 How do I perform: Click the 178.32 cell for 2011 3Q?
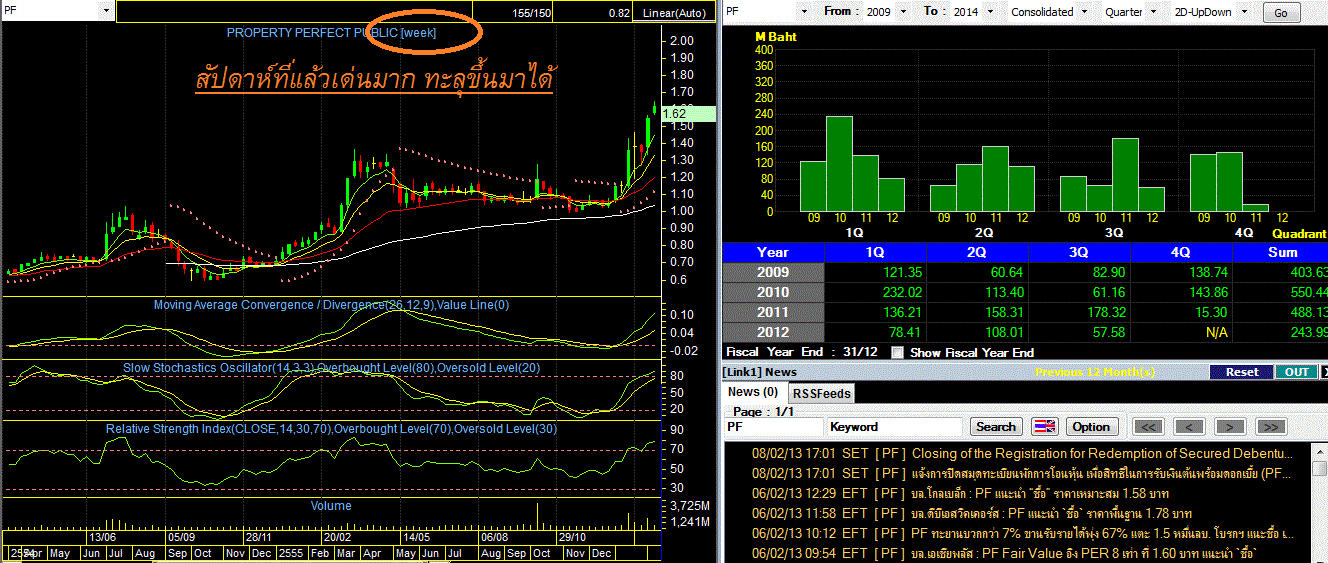[1079, 312]
